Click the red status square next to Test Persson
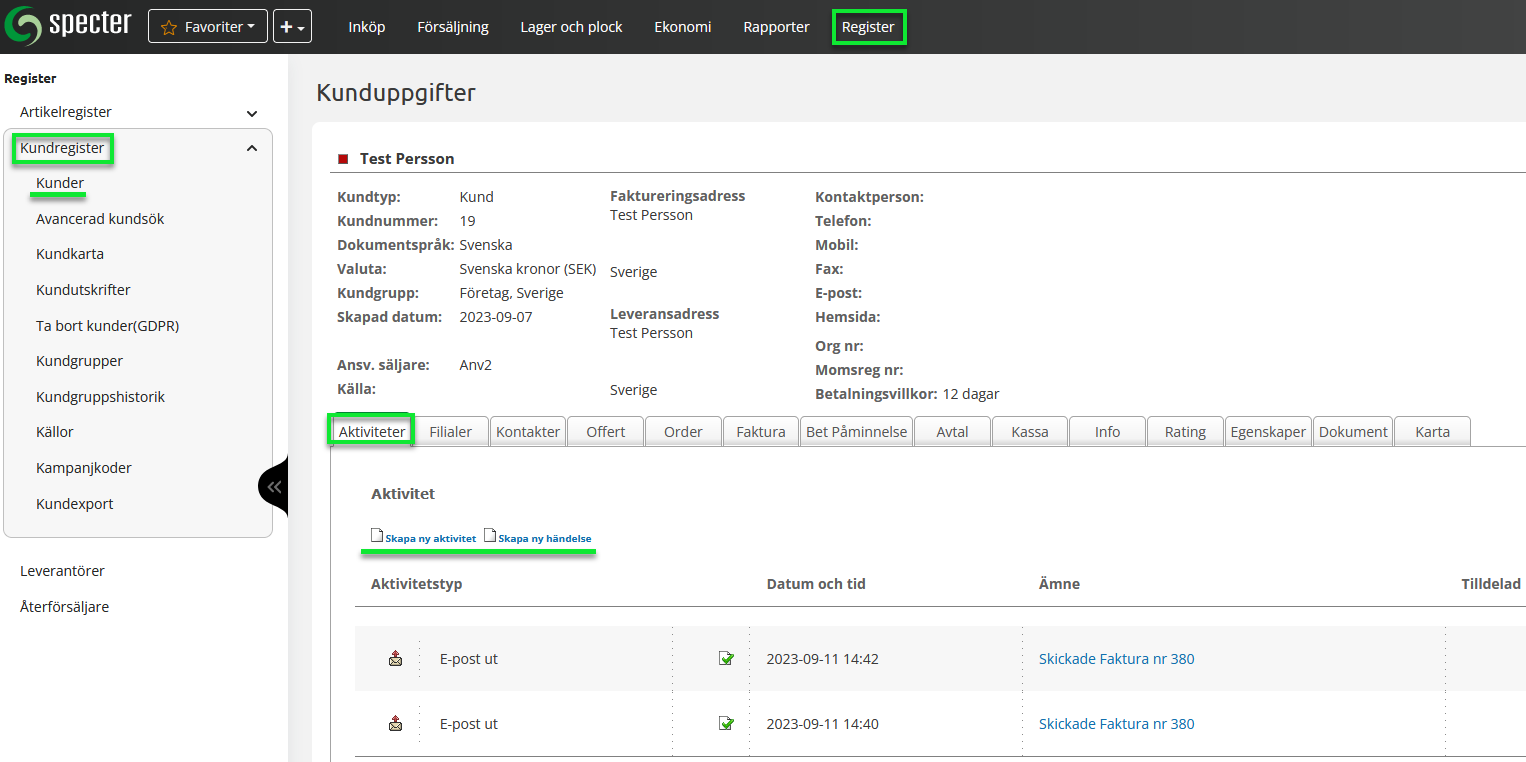Screen dimensions: 1526x762 click(343, 159)
